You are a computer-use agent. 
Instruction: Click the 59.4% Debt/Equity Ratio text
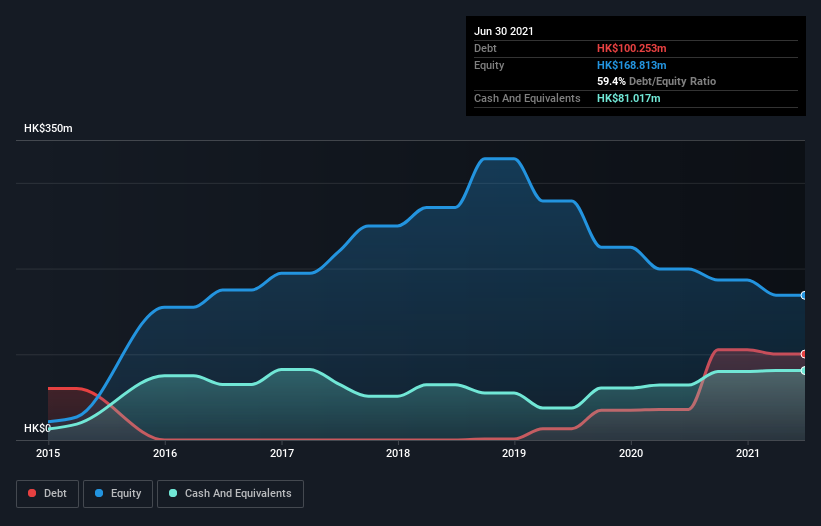click(657, 81)
